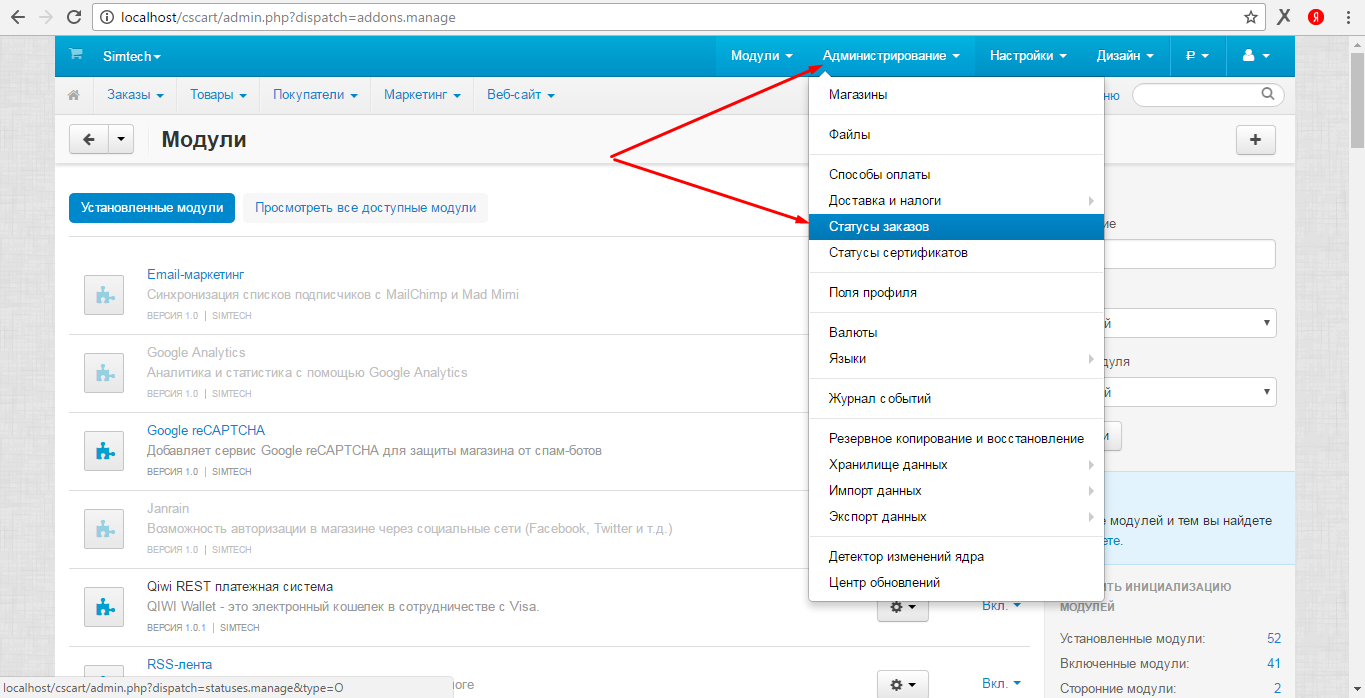
Task: Toggle Вкл. status for Qiwi REST module
Action: click(x=1001, y=605)
